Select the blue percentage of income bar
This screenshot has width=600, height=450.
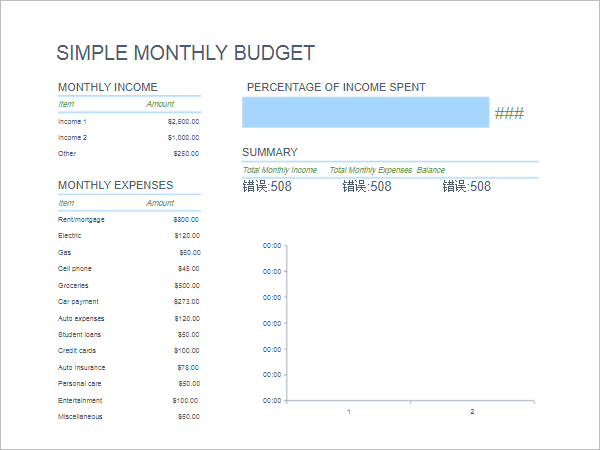click(x=365, y=113)
